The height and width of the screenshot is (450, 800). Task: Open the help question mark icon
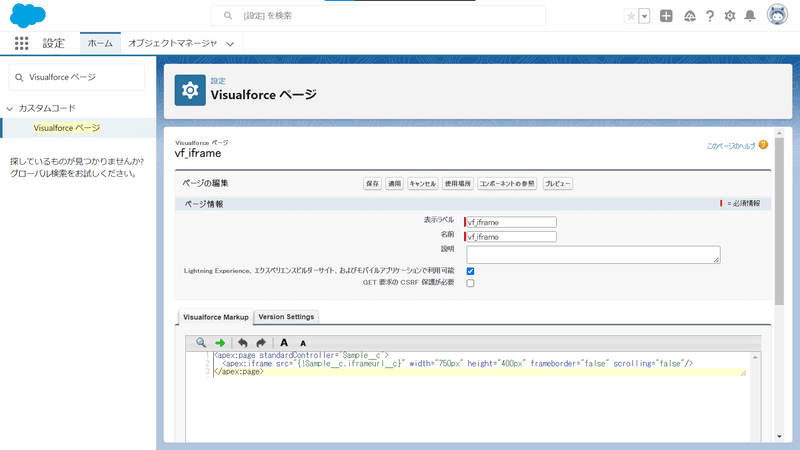[x=710, y=16]
